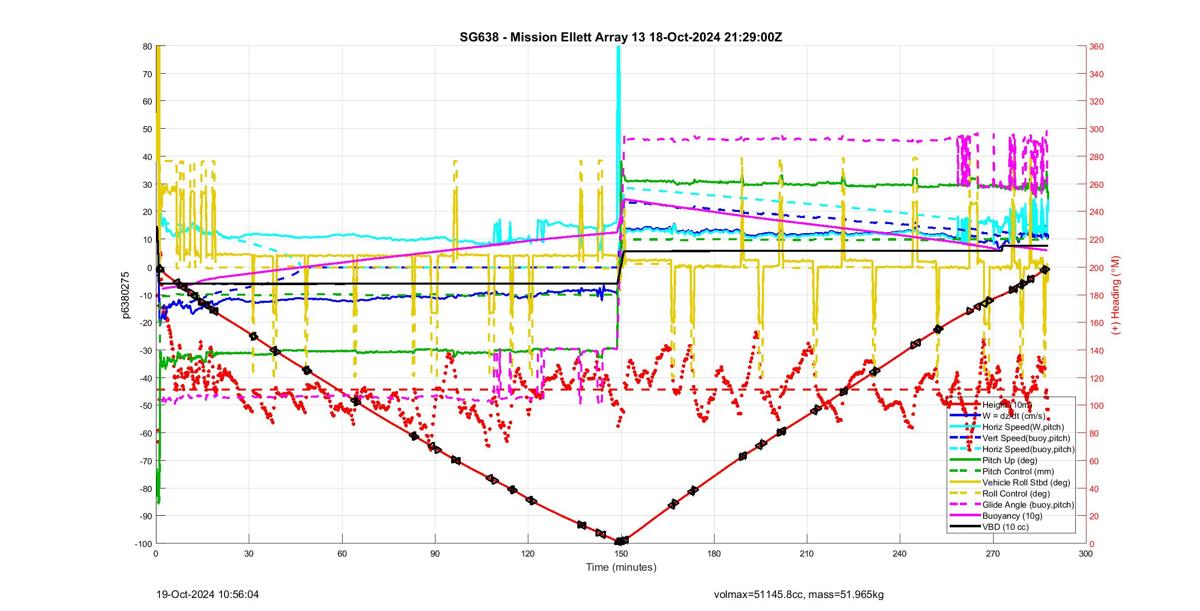The image size is (1200, 611).
Task: Select the 'Vert Speed(buoy,pitch)' legend entry
Action: point(1011,438)
